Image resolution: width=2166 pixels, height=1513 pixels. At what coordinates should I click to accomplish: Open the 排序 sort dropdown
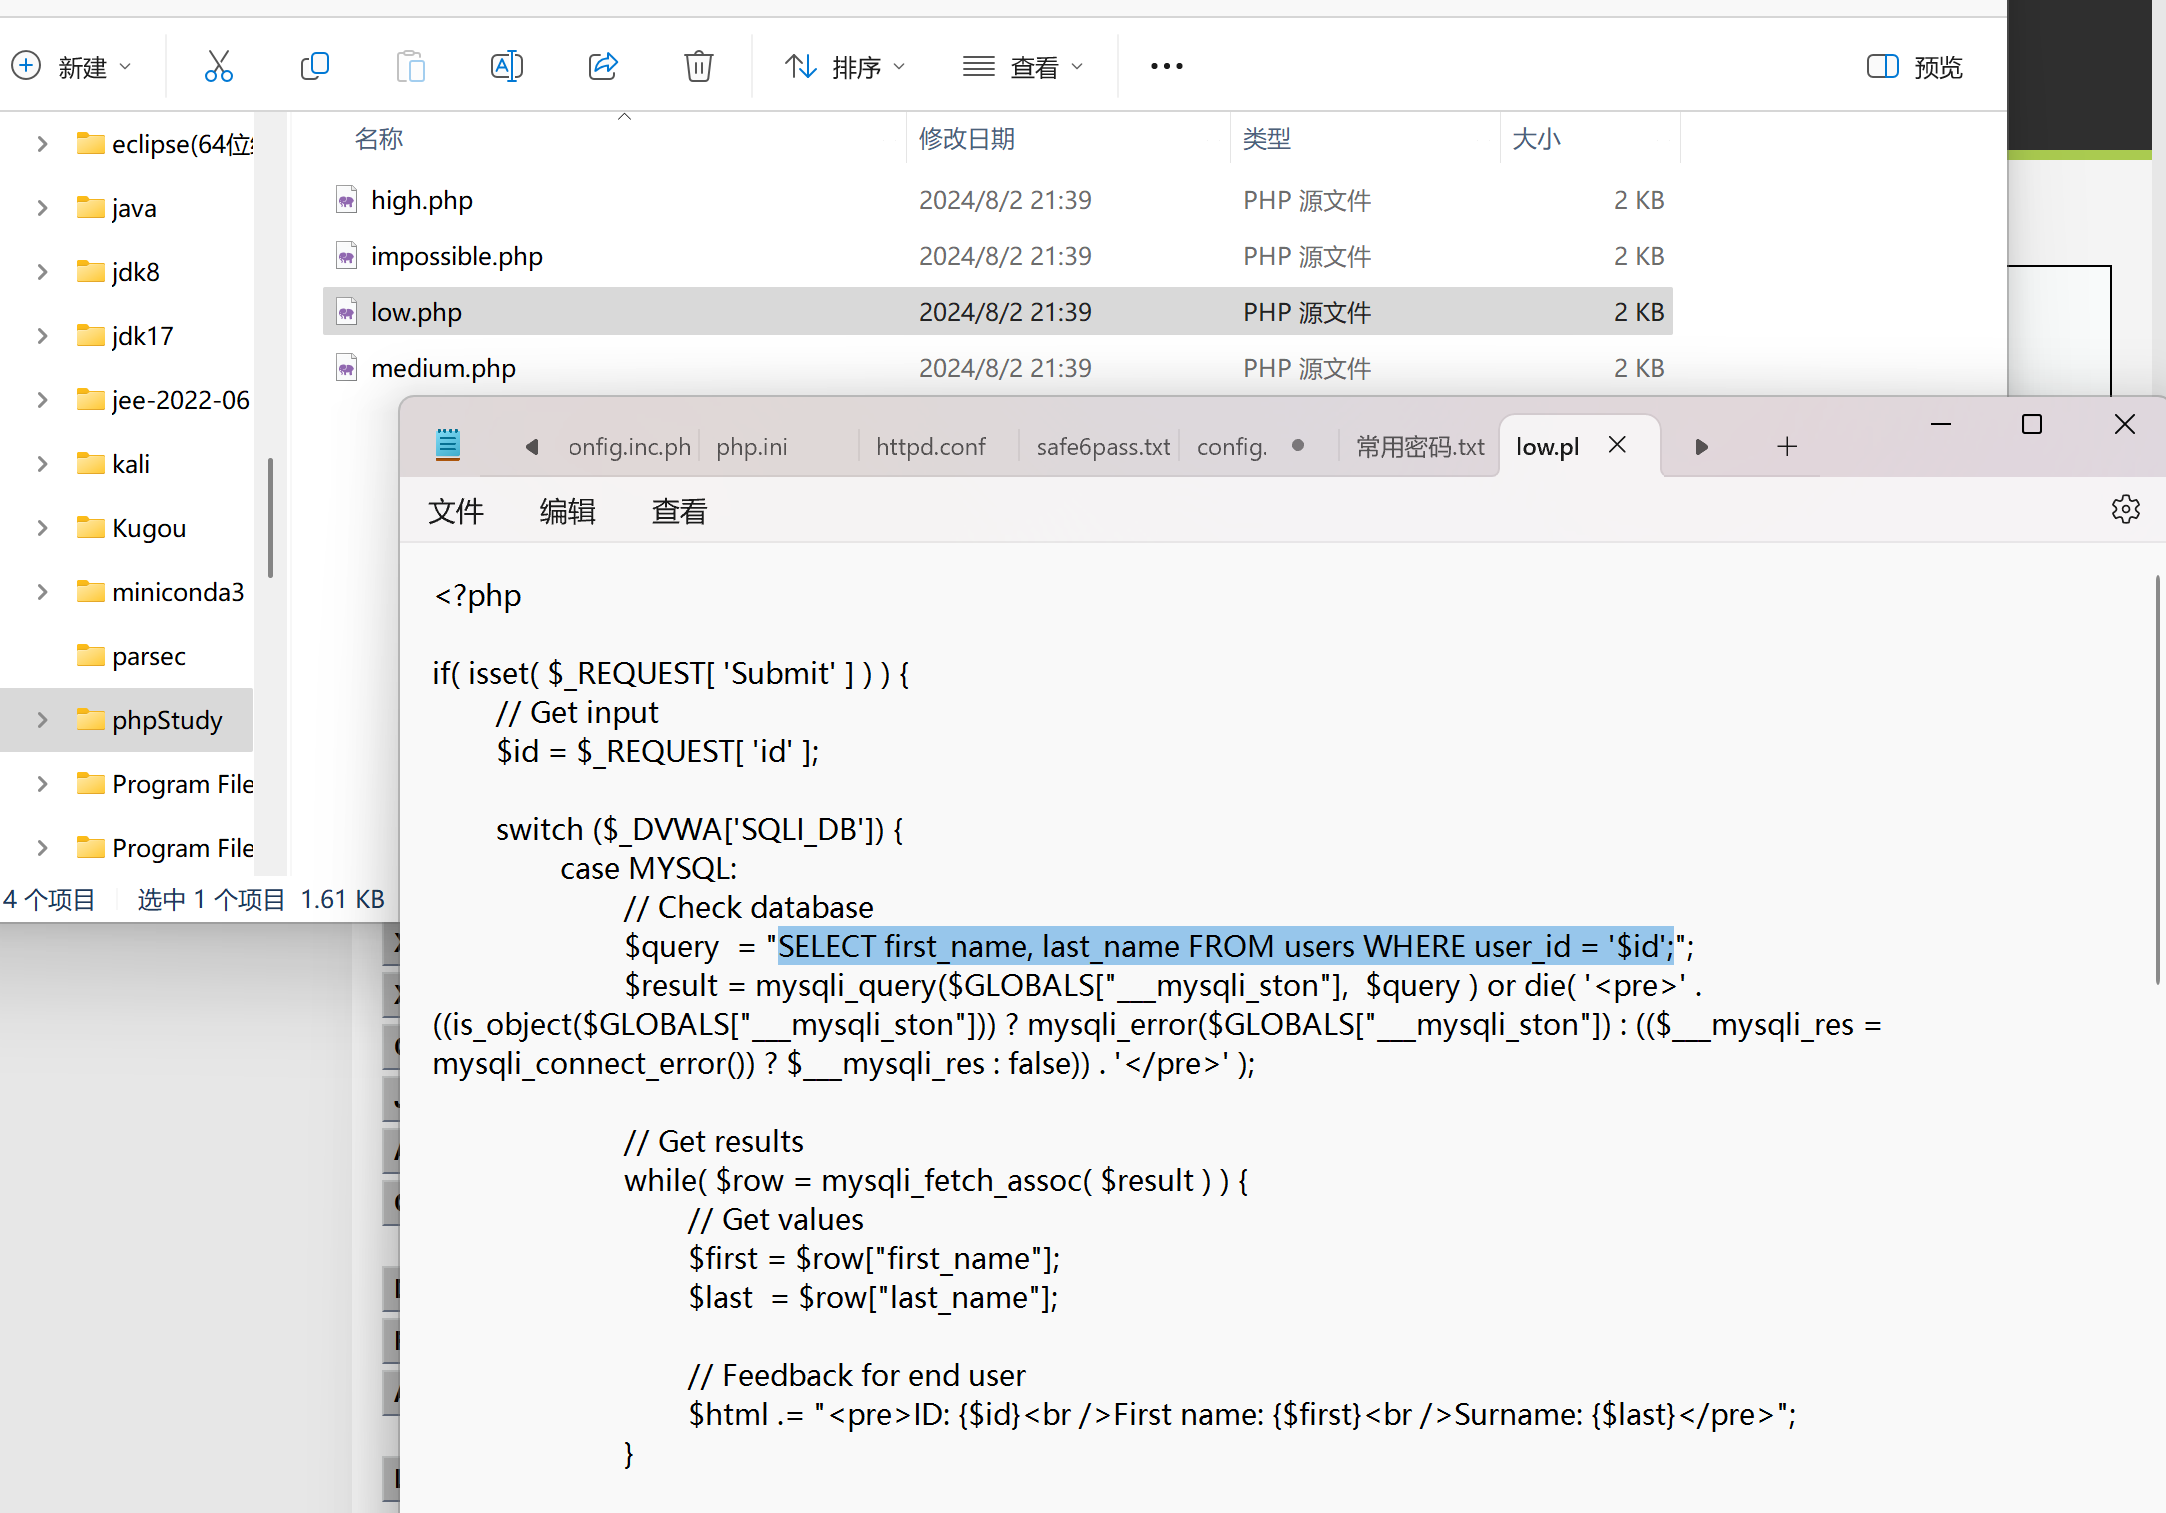tap(844, 67)
